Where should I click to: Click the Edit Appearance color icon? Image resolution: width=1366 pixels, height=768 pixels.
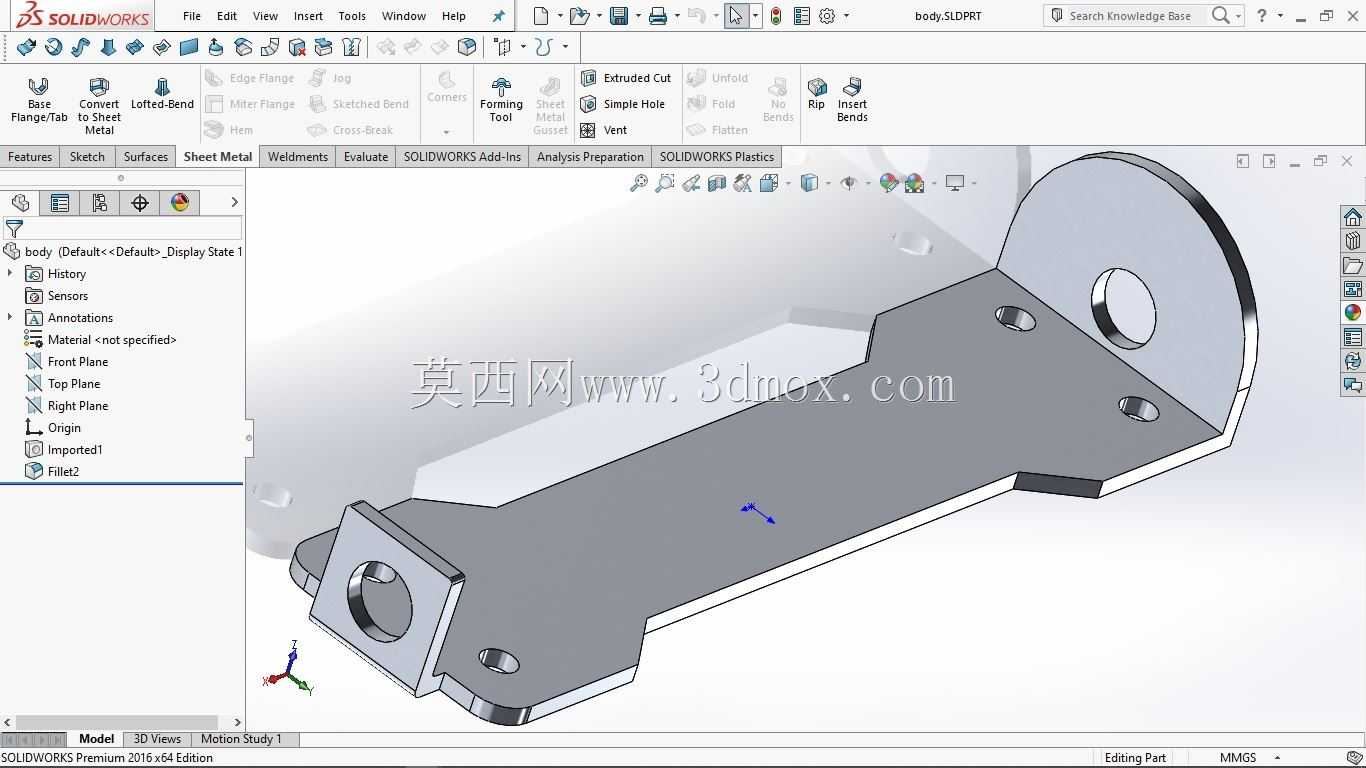tap(888, 183)
